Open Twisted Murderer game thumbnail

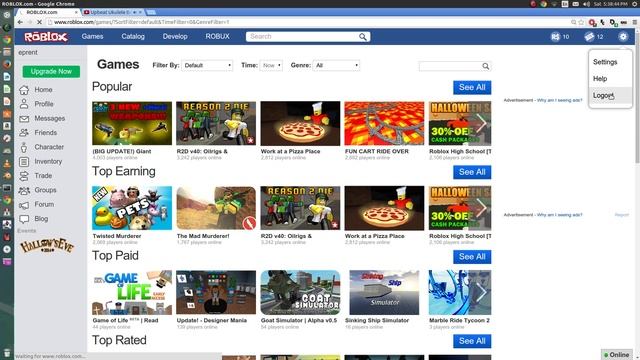[132, 208]
